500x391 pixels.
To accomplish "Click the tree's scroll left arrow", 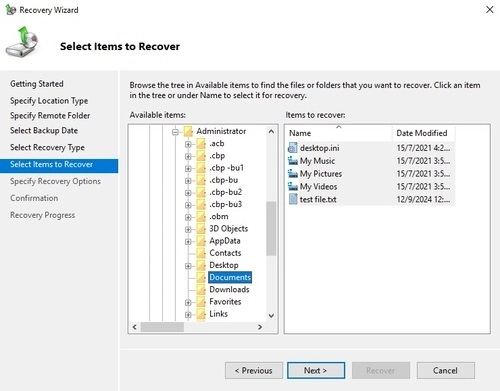I will [135, 327].
